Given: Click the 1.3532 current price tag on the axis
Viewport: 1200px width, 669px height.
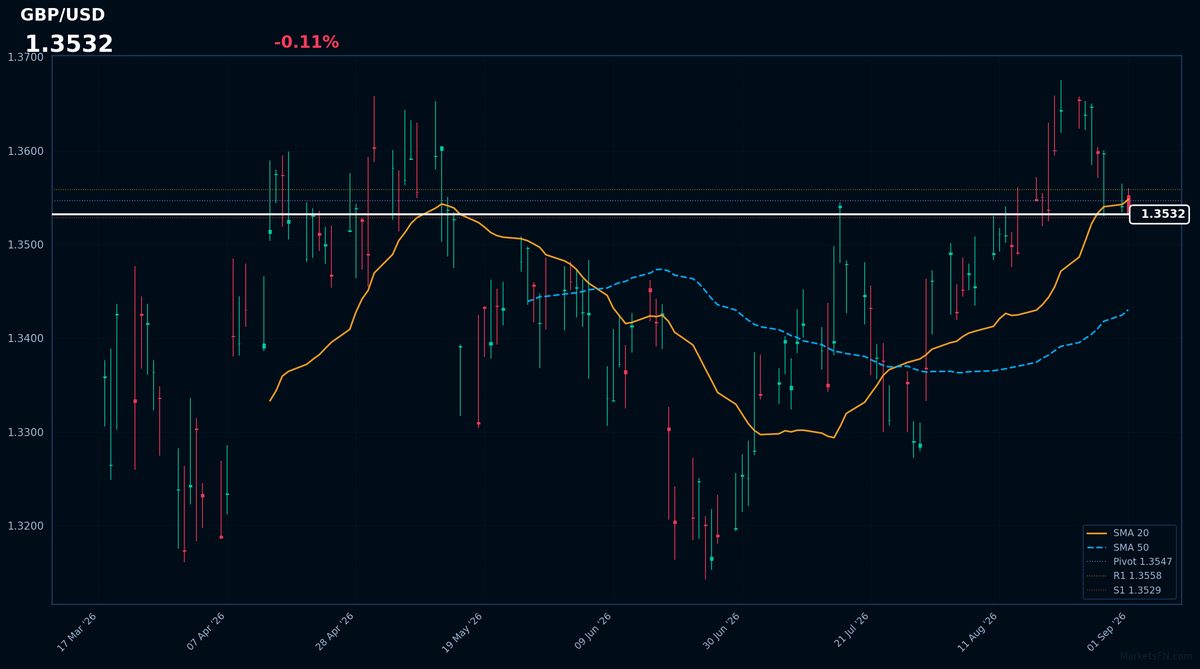Looking at the screenshot, I should [1159, 214].
